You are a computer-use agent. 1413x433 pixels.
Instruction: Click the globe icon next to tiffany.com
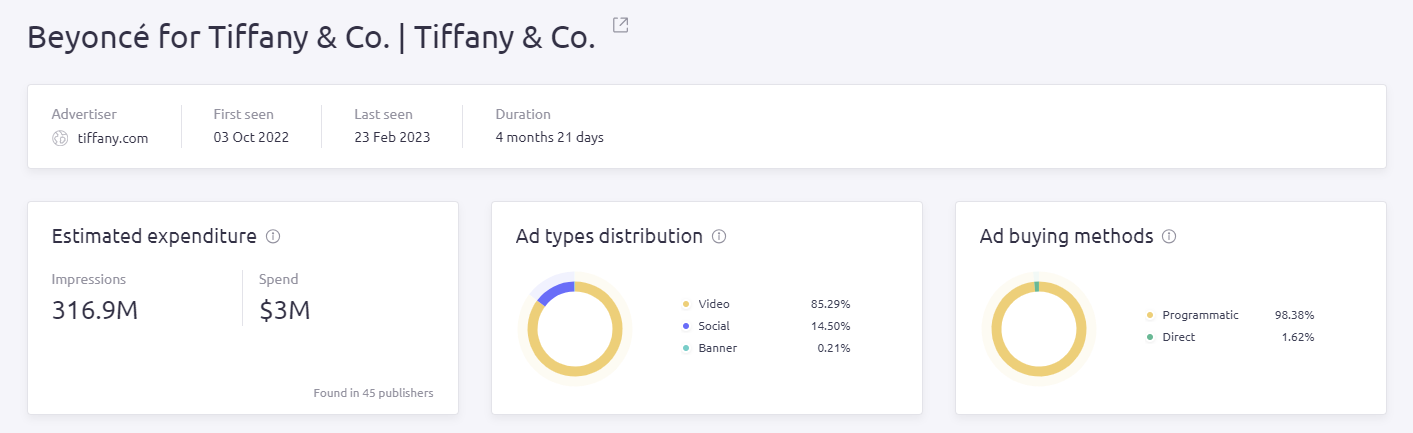click(60, 138)
